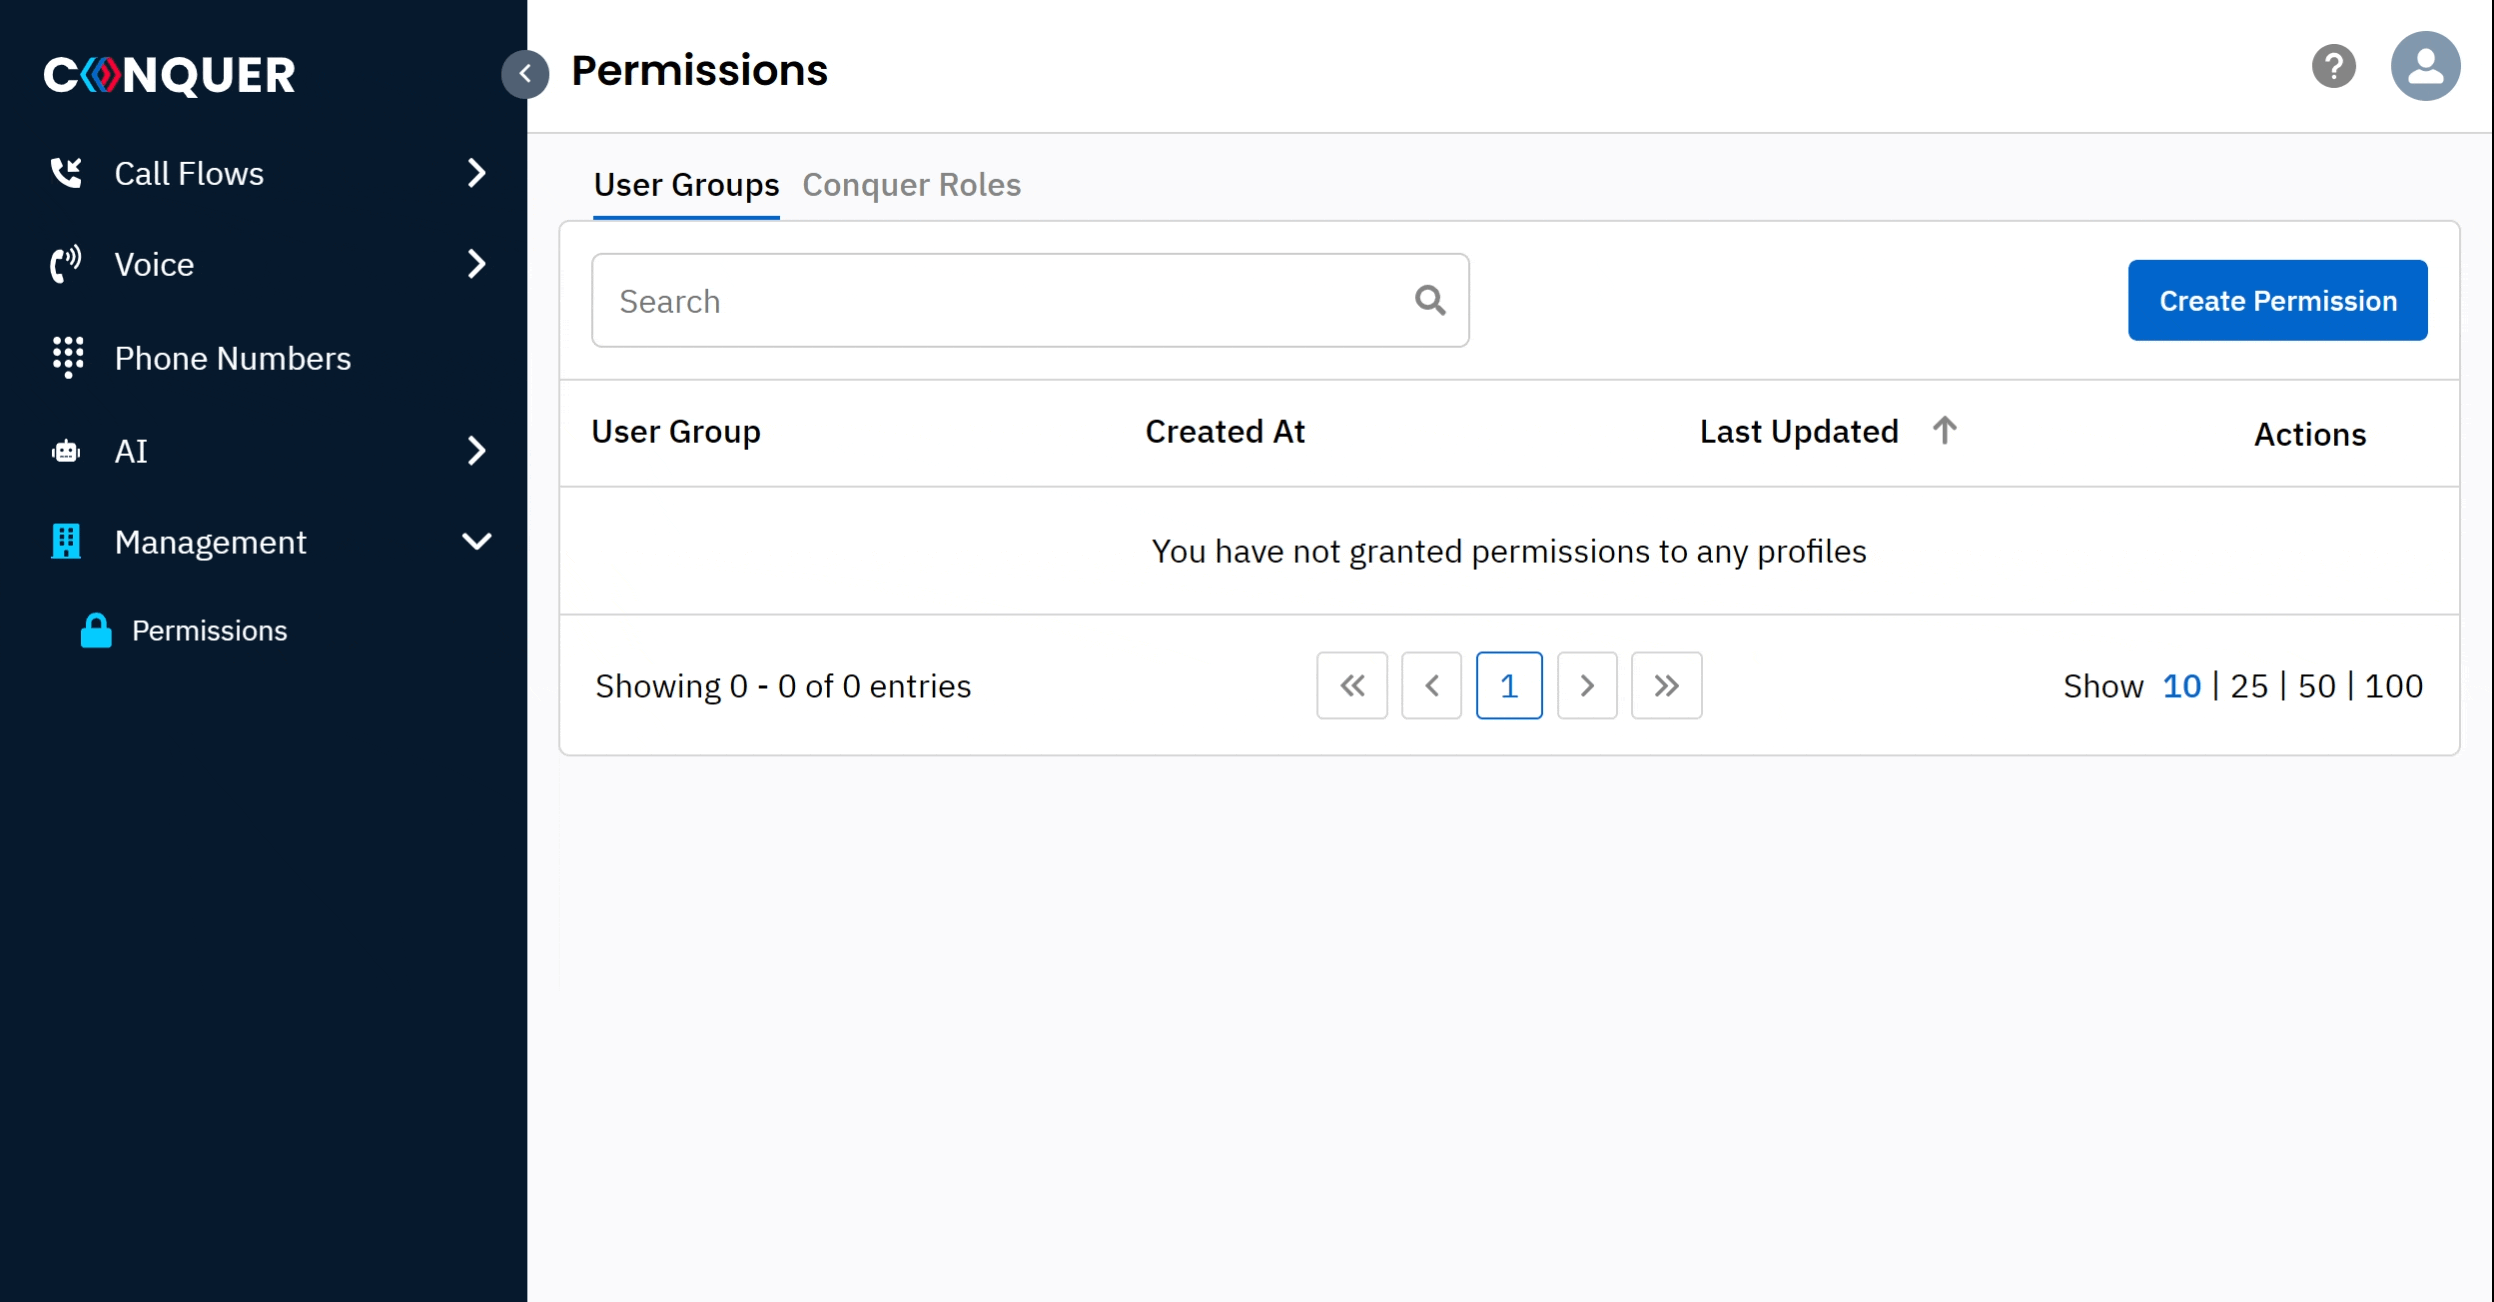Click the Conquer logo
The height and width of the screenshot is (1302, 2494).
click(169, 75)
